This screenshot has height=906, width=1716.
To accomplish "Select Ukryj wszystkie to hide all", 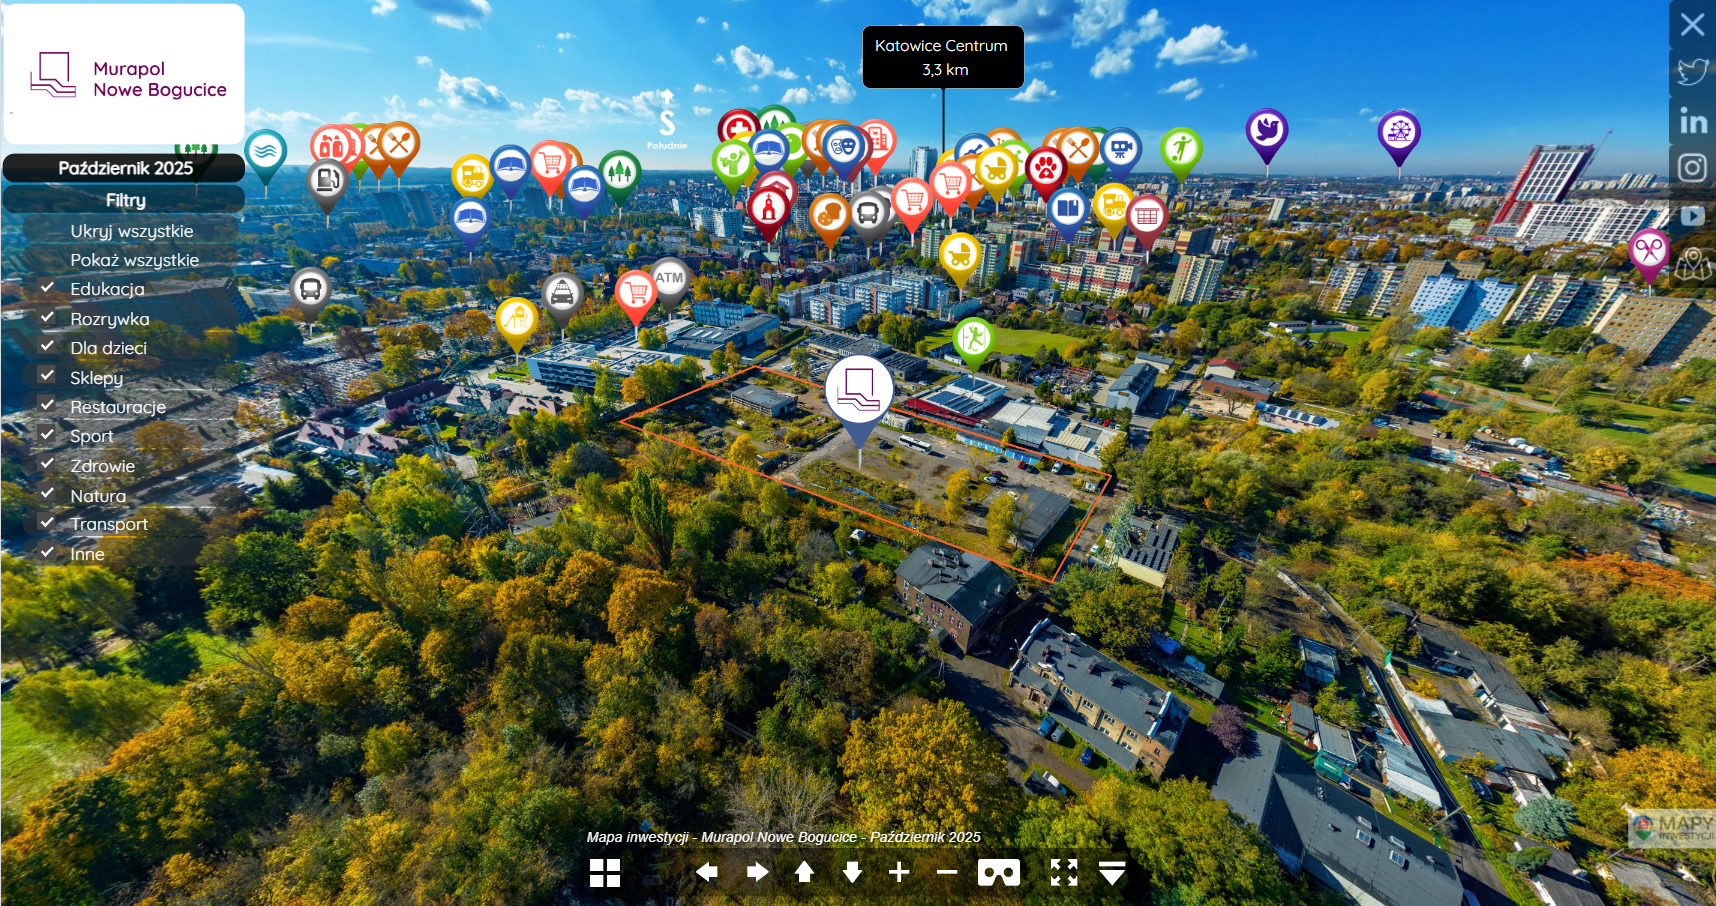I will click(131, 231).
